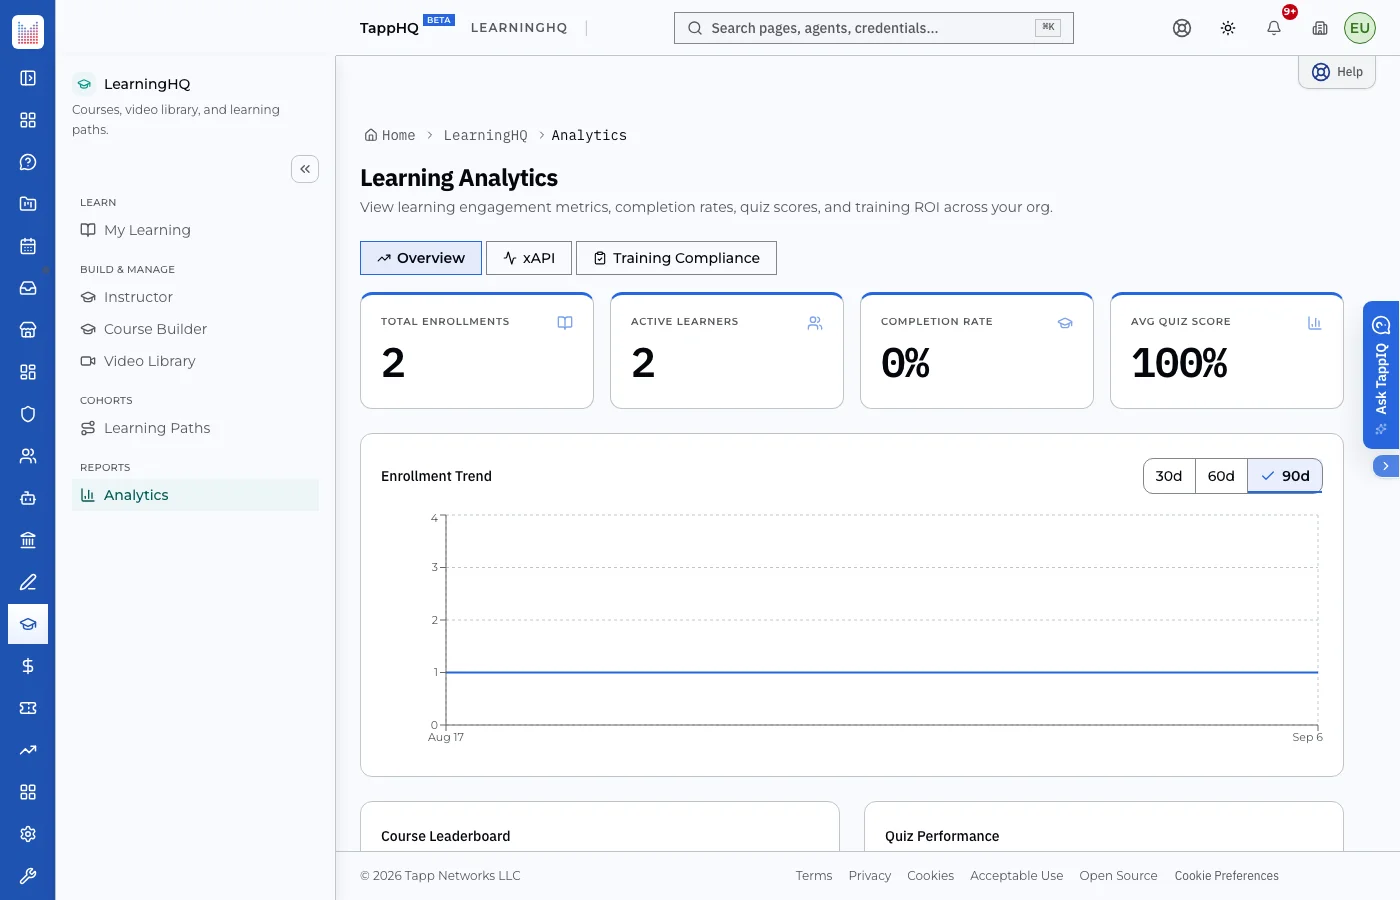Open Learning Paths in the sidebar
Screen dimensions: 1400x900
[195, 428]
